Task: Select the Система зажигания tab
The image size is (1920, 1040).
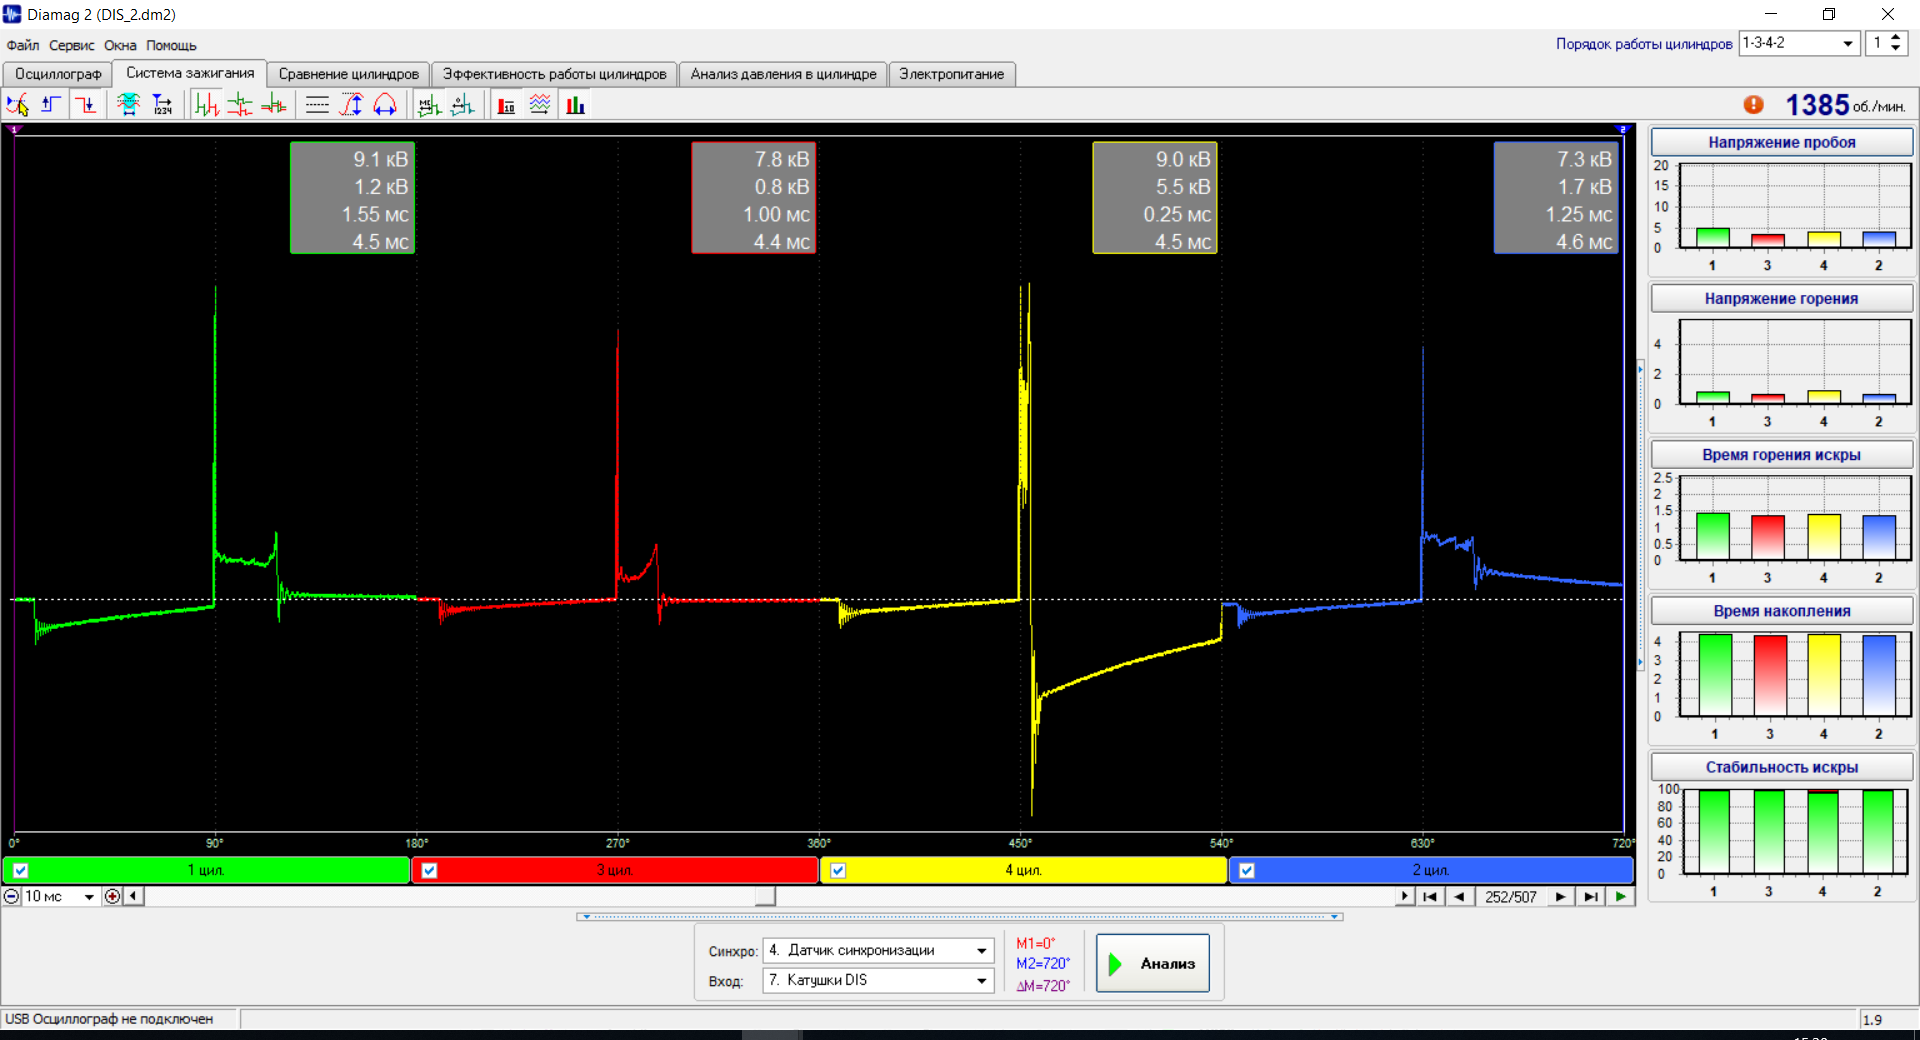Action: (190, 73)
